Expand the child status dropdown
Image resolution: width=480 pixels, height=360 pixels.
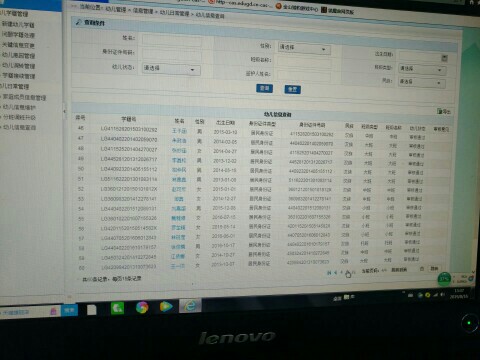click(x=171, y=69)
